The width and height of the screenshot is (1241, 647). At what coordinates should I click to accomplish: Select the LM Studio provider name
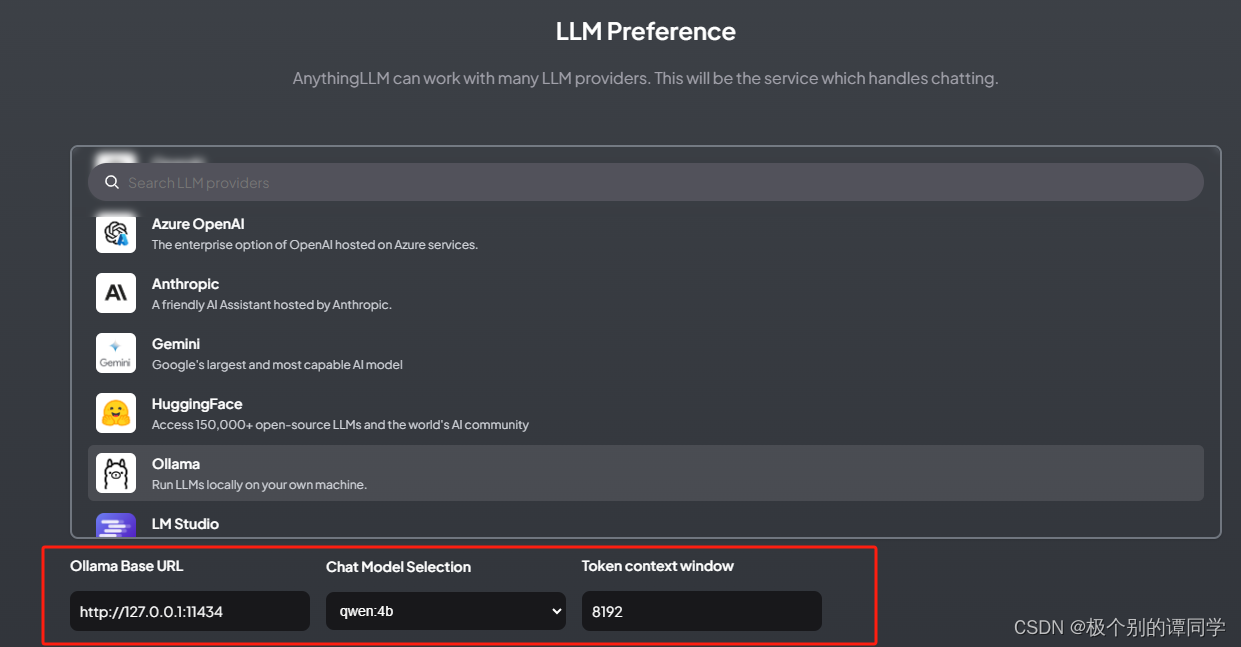coord(185,524)
